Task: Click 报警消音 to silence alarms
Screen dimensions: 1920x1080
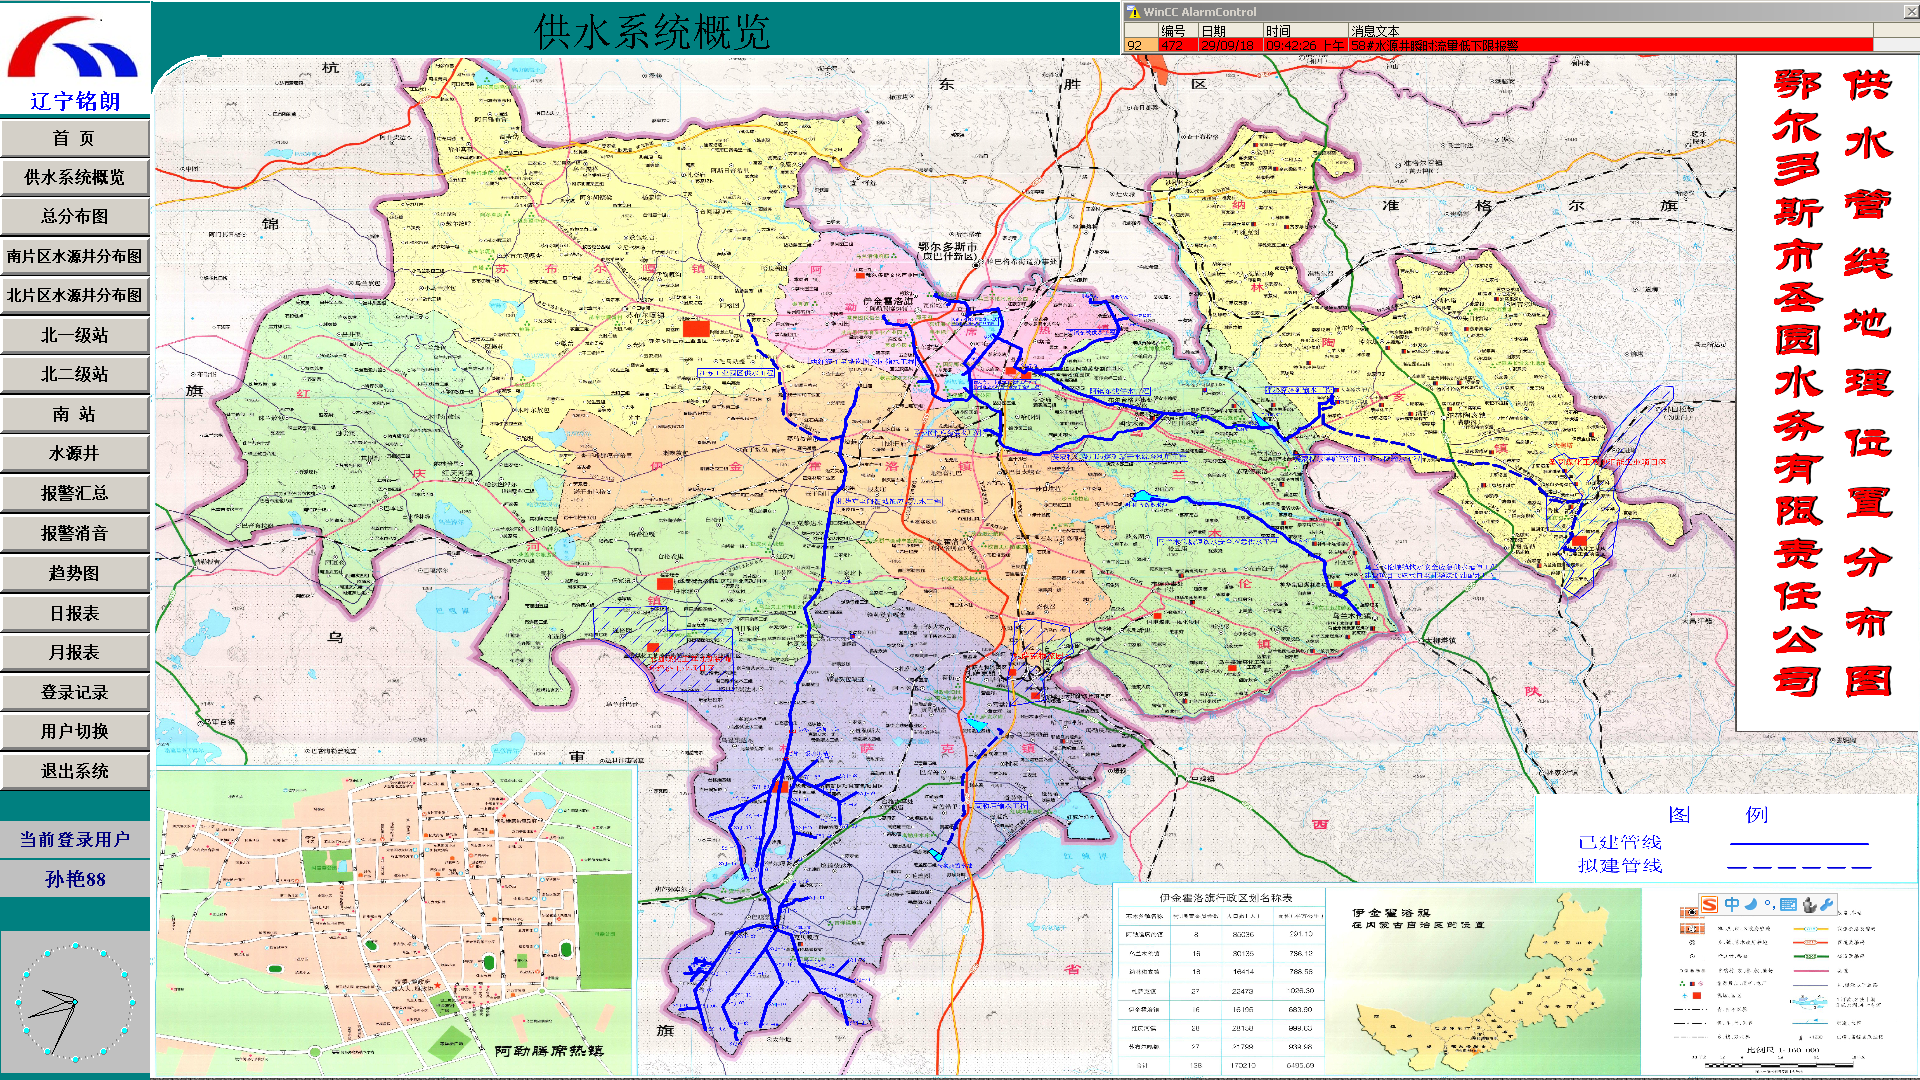Action: 75,533
